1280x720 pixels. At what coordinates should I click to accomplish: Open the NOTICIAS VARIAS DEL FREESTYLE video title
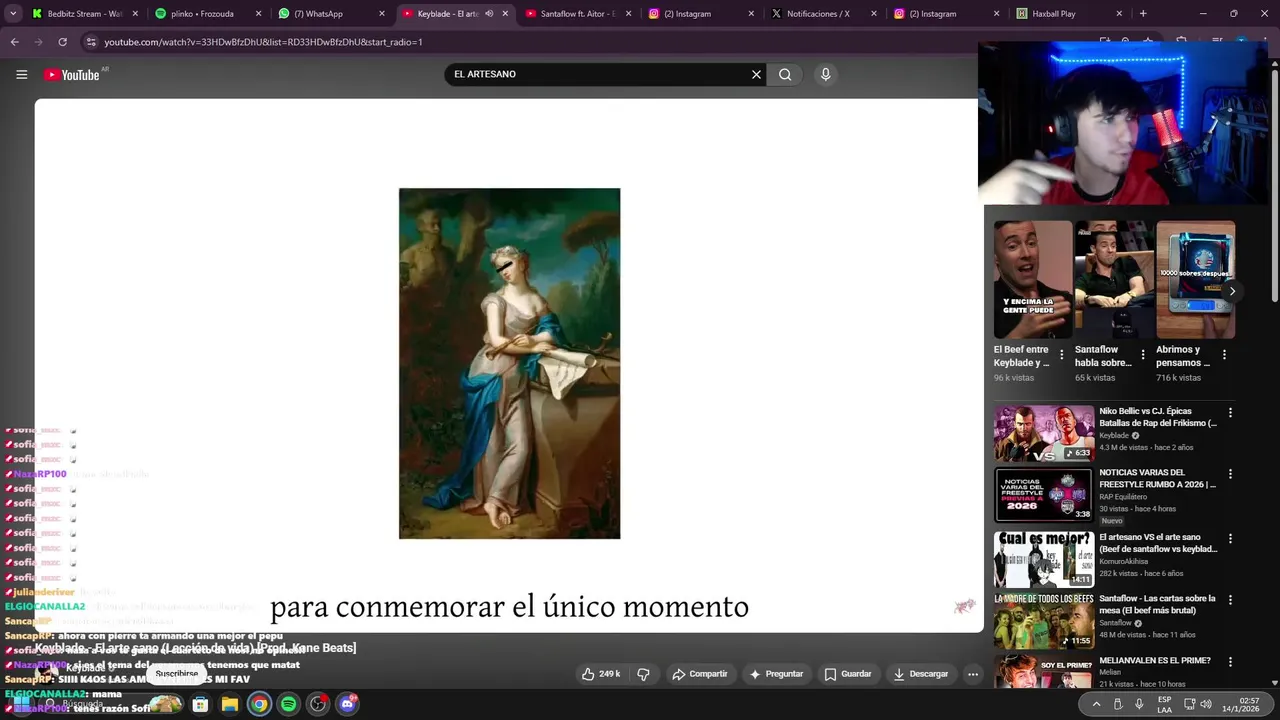pyautogui.click(x=1157, y=478)
